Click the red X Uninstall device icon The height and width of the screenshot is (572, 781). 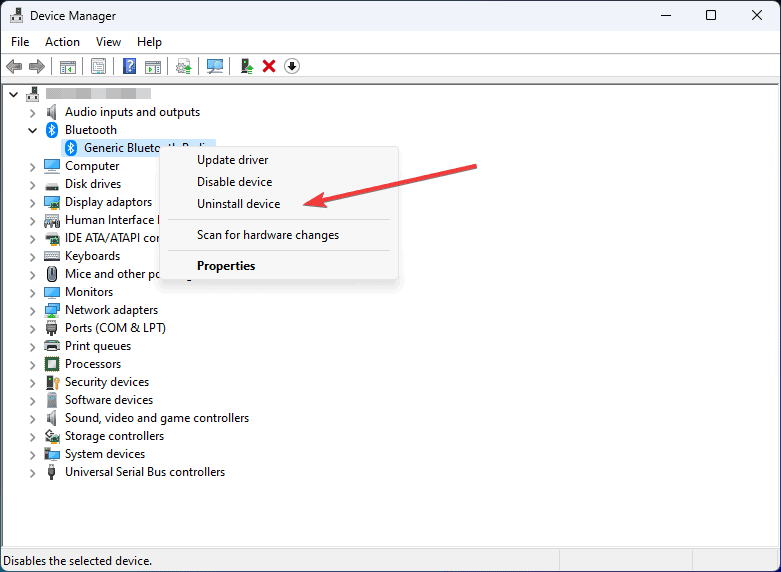269,66
